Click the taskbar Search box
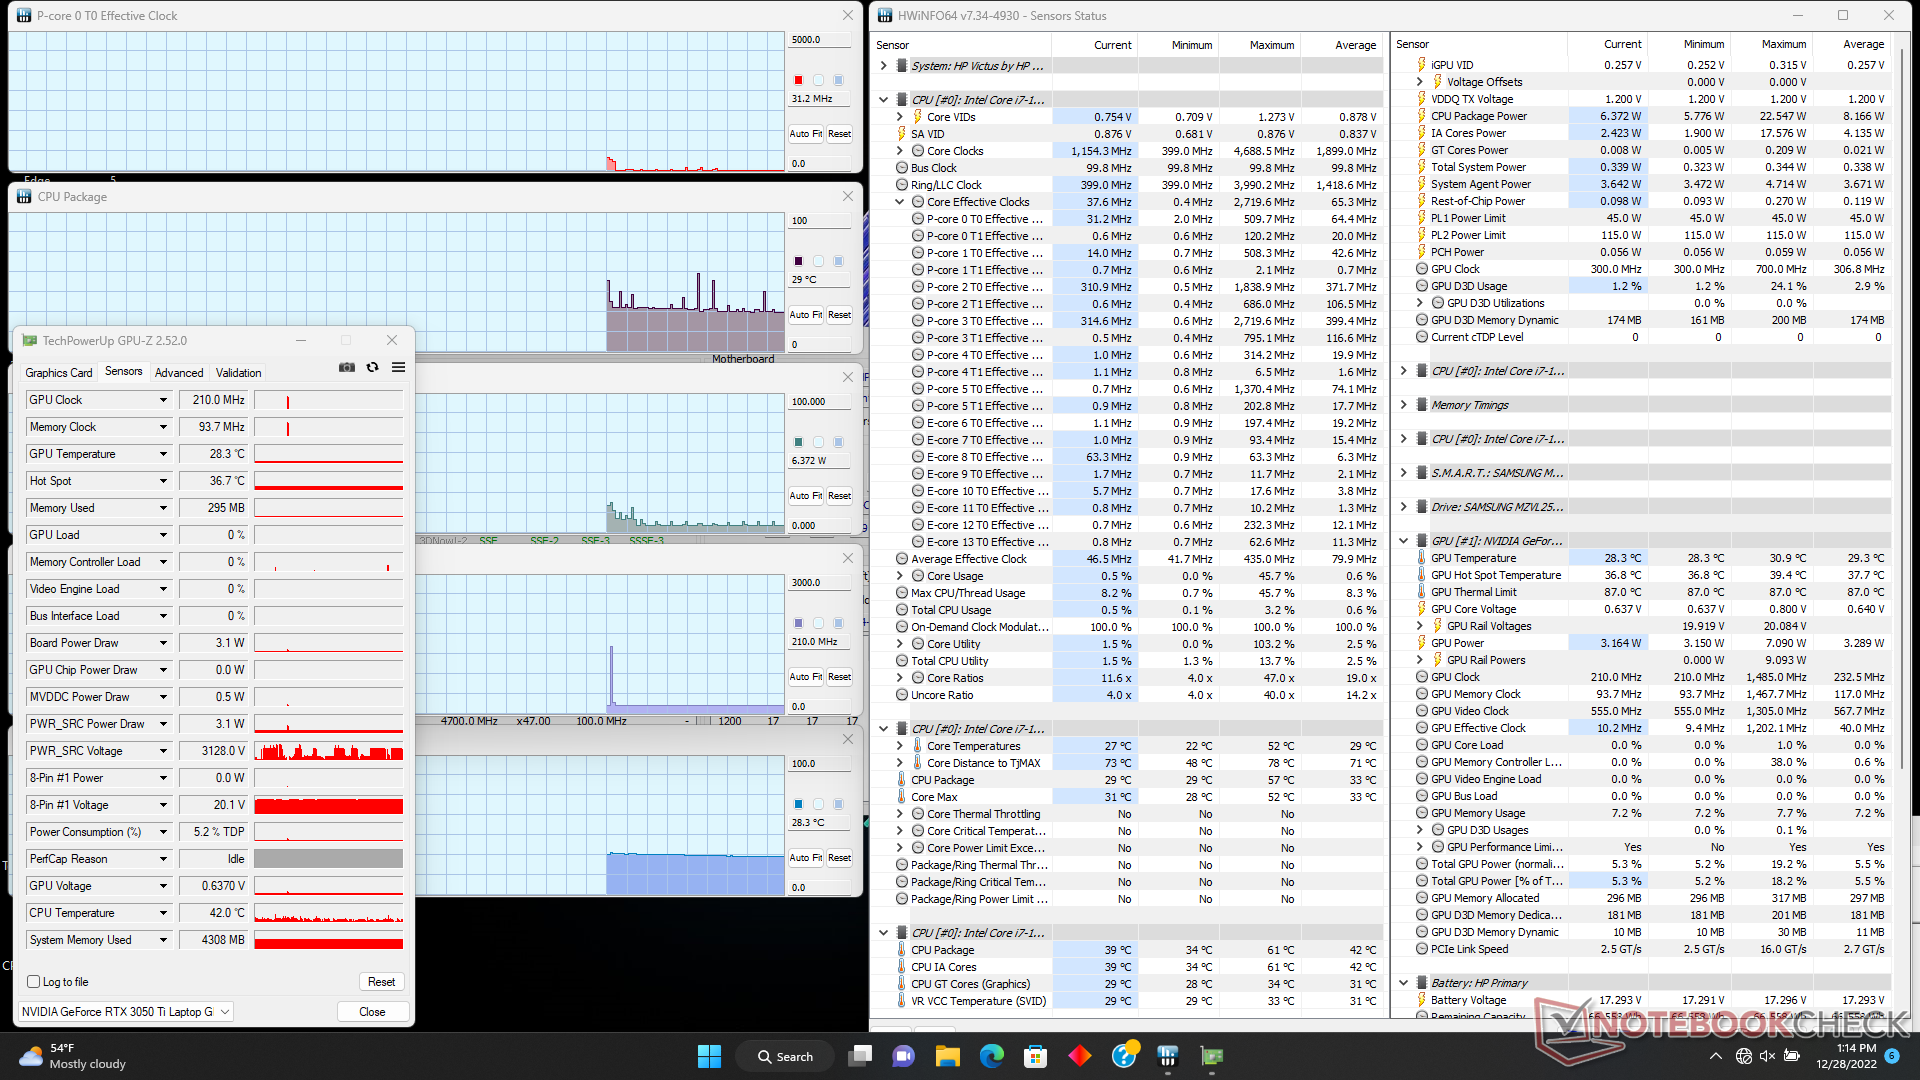 (x=786, y=1056)
